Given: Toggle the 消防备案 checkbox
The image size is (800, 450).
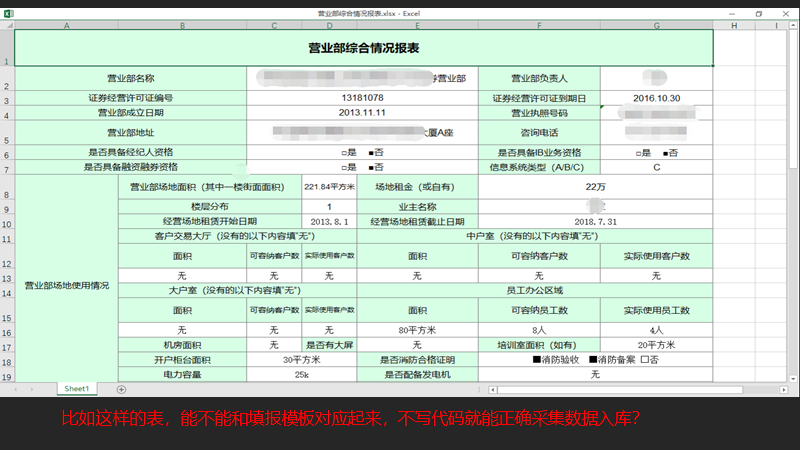Looking at the screenshot, I should point(592,360).
